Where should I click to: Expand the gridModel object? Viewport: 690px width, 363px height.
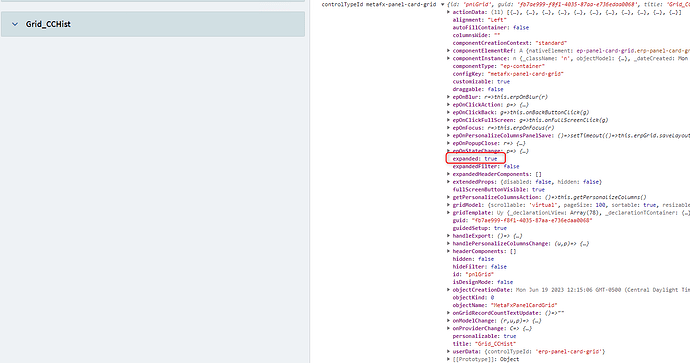pos(448,205)
